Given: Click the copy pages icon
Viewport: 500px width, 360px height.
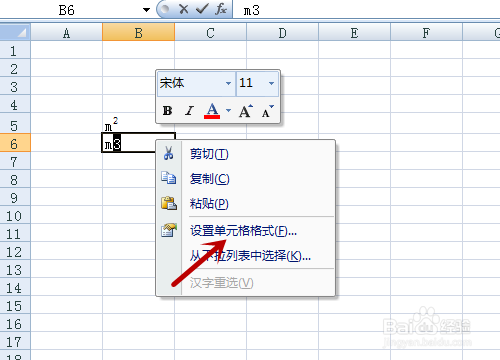Looking at the screenshot, I should [169, 178].
